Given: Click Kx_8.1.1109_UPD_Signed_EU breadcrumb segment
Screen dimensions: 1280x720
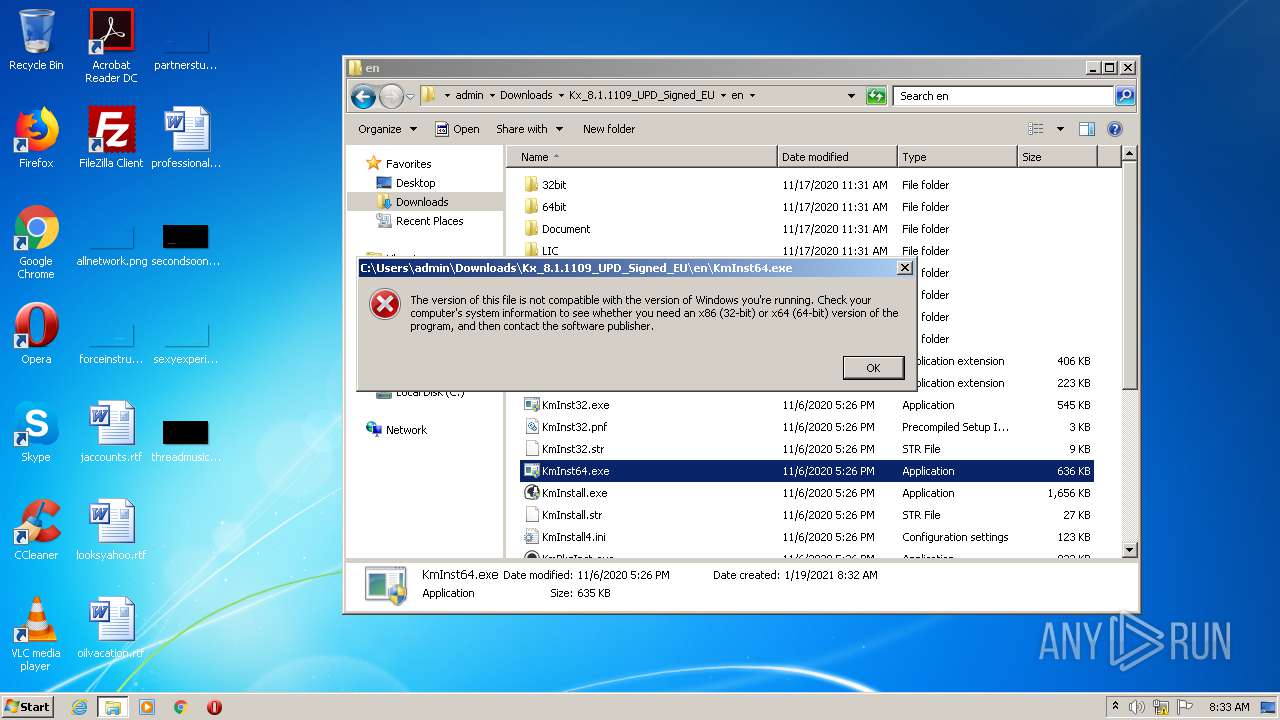Looking at the screenshot, I should pos(641,96).
